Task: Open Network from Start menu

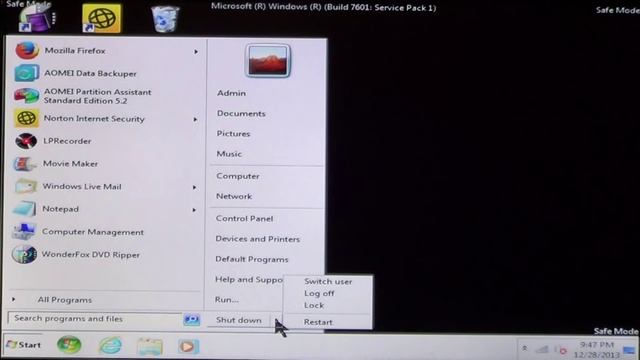Action: [x=234, y=196]
